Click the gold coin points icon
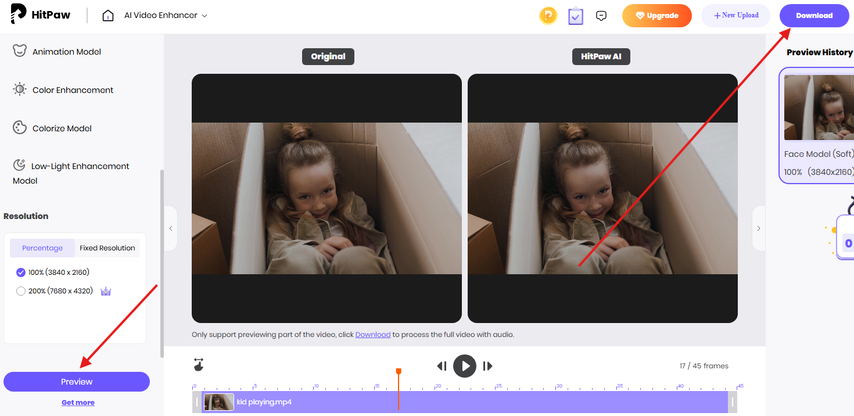Image resolution: width=854 pixels, height=416 pixels. coord(548,16)
